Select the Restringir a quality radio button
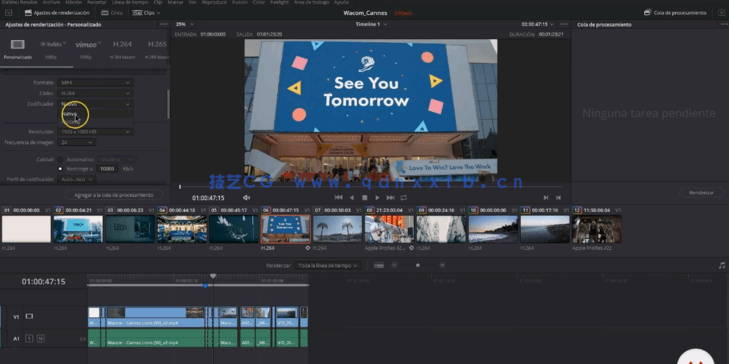729x364 pixels. [60, 169]
